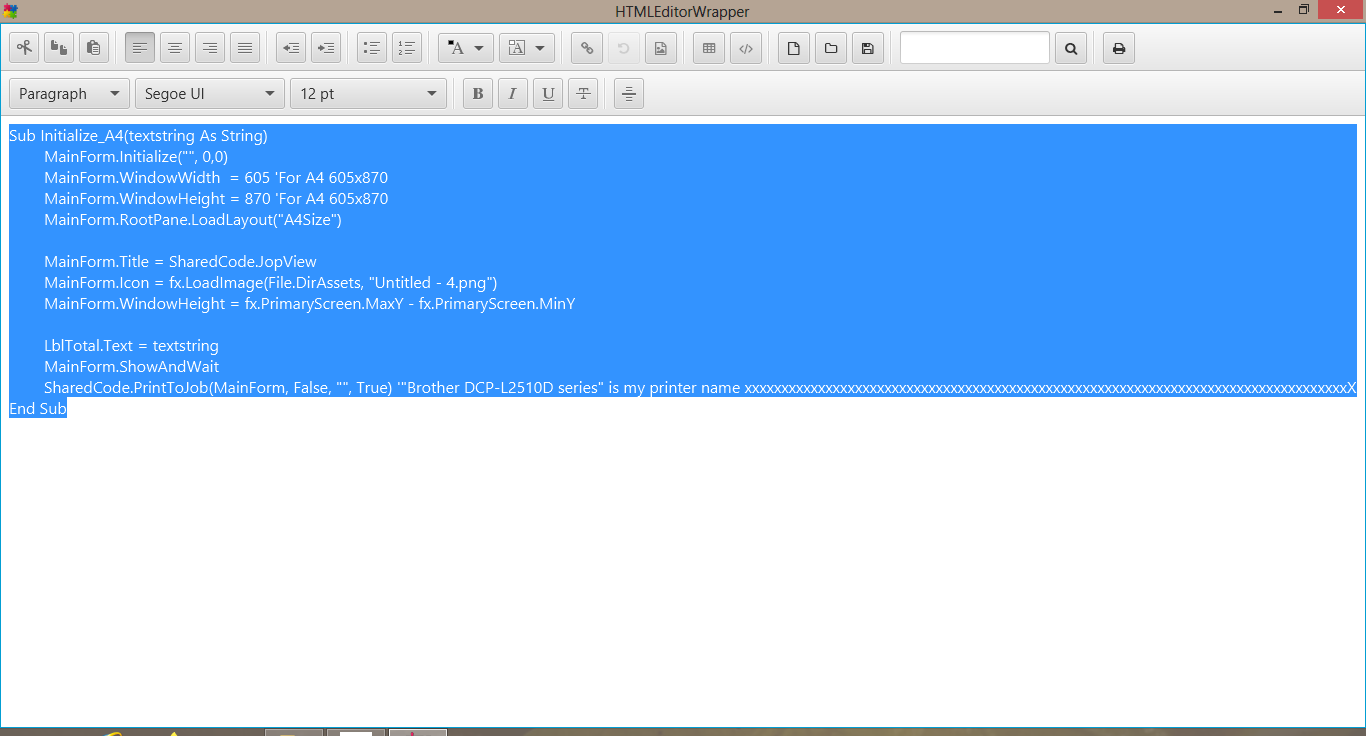Toggle justified text alignment
The width and height of the screenshot is (1366, 736).
pyautogui.click(x=245, y=48)
